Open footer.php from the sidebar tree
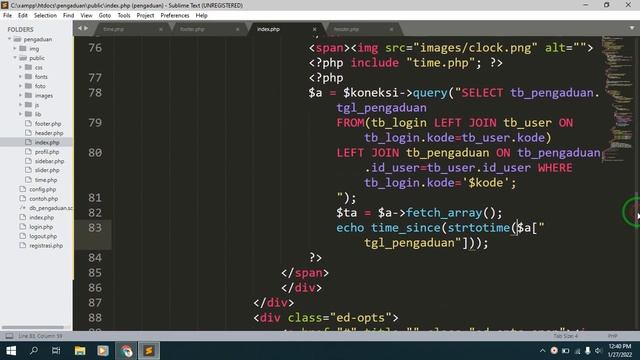Viewport: 640px width, 360px height. click(48, 124)
